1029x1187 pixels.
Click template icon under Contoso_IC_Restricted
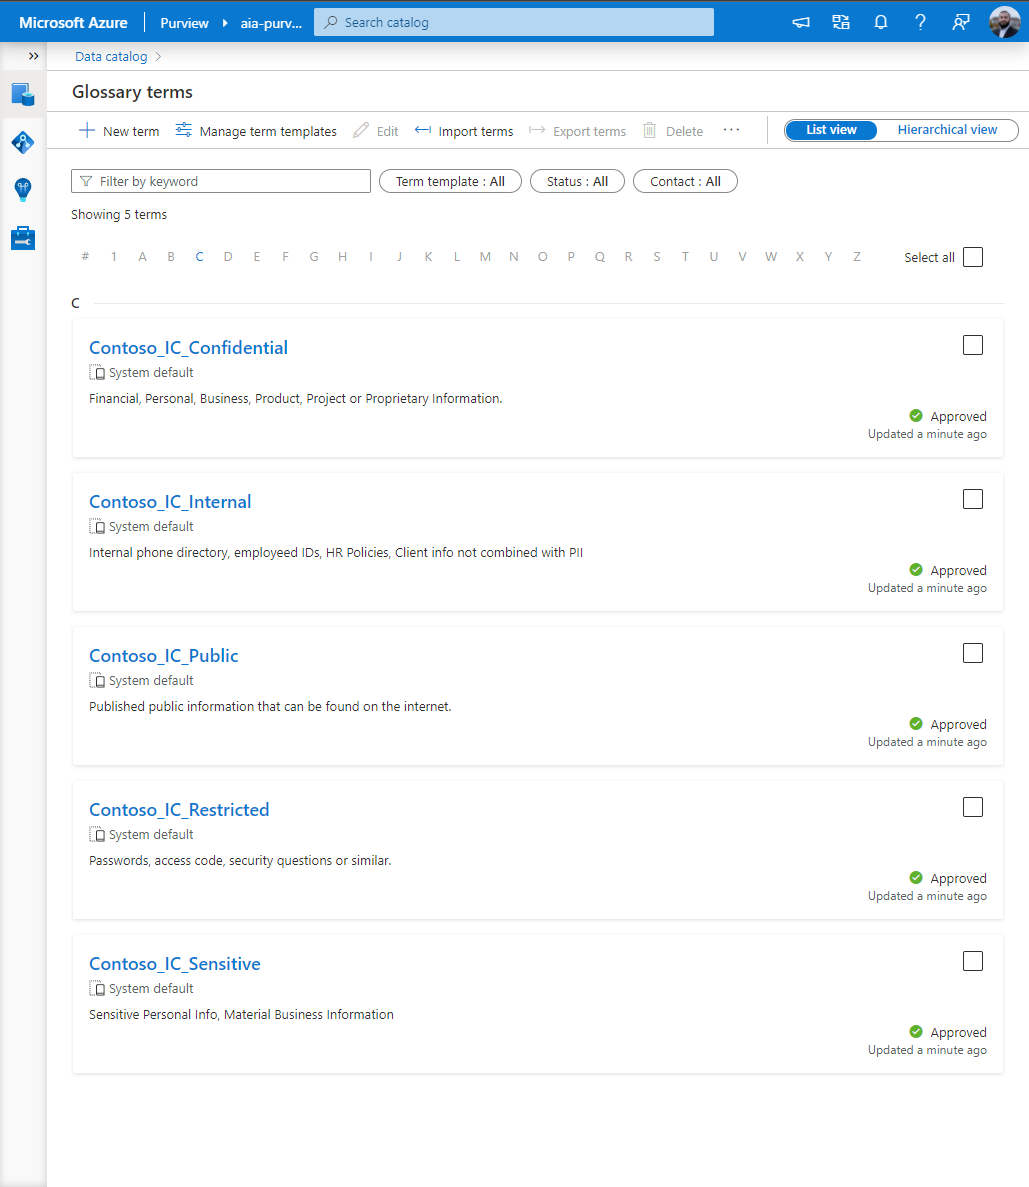point(97,834)
